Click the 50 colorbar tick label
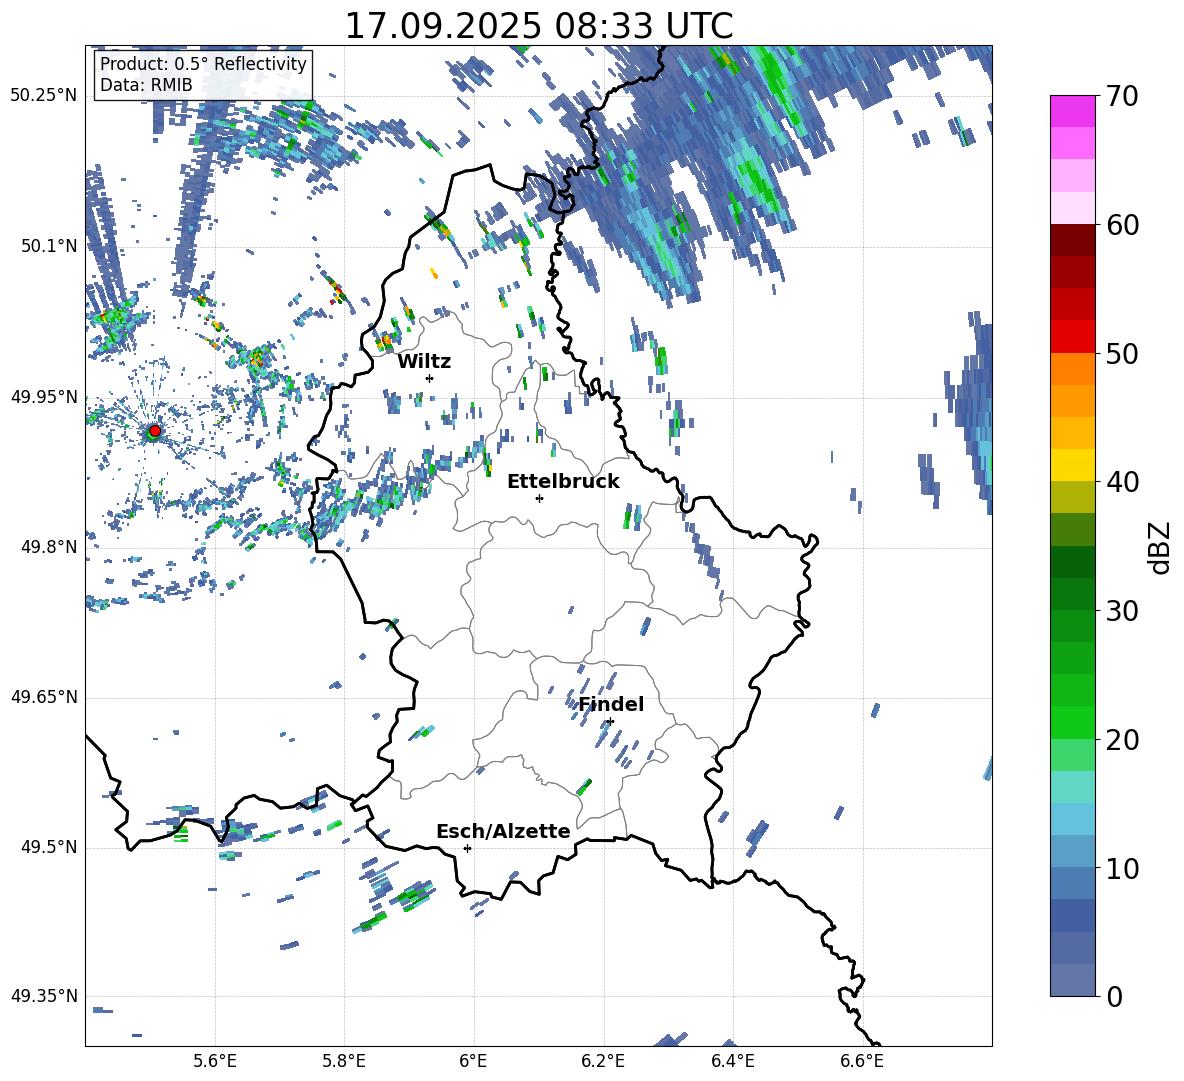1184x1081 pixels. [x=1121, y=354]
